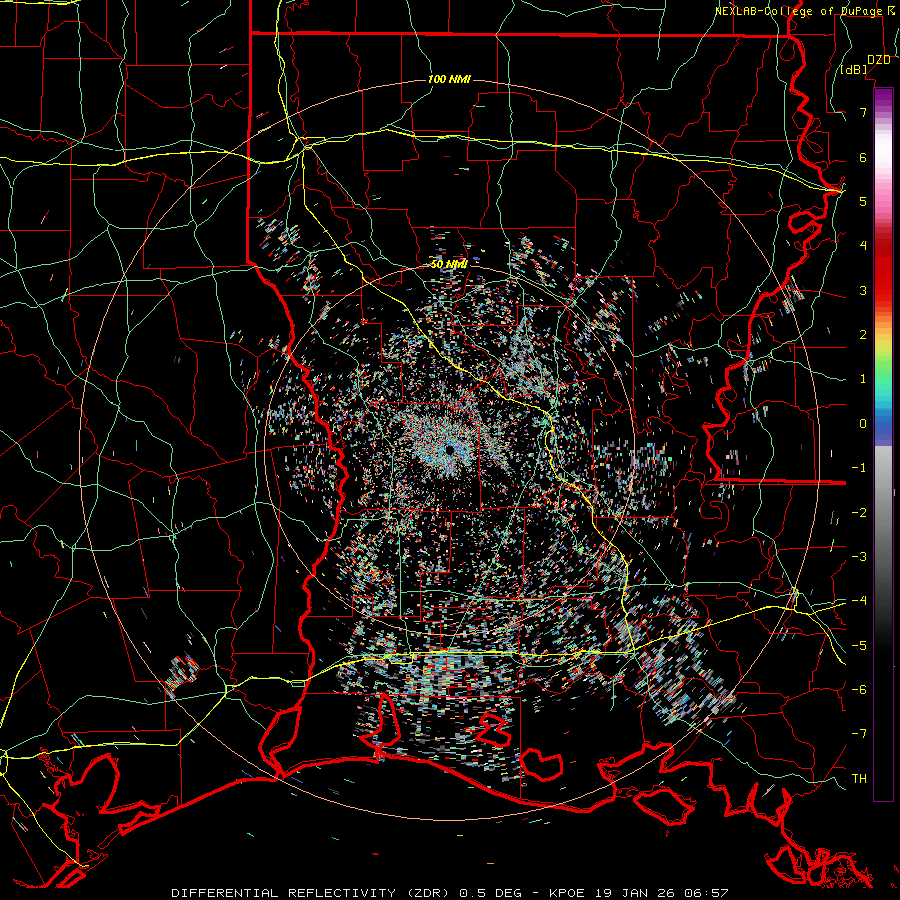
Task: Click the NEXLAB-College of DuPage label
Action: [x=806, y=11]
